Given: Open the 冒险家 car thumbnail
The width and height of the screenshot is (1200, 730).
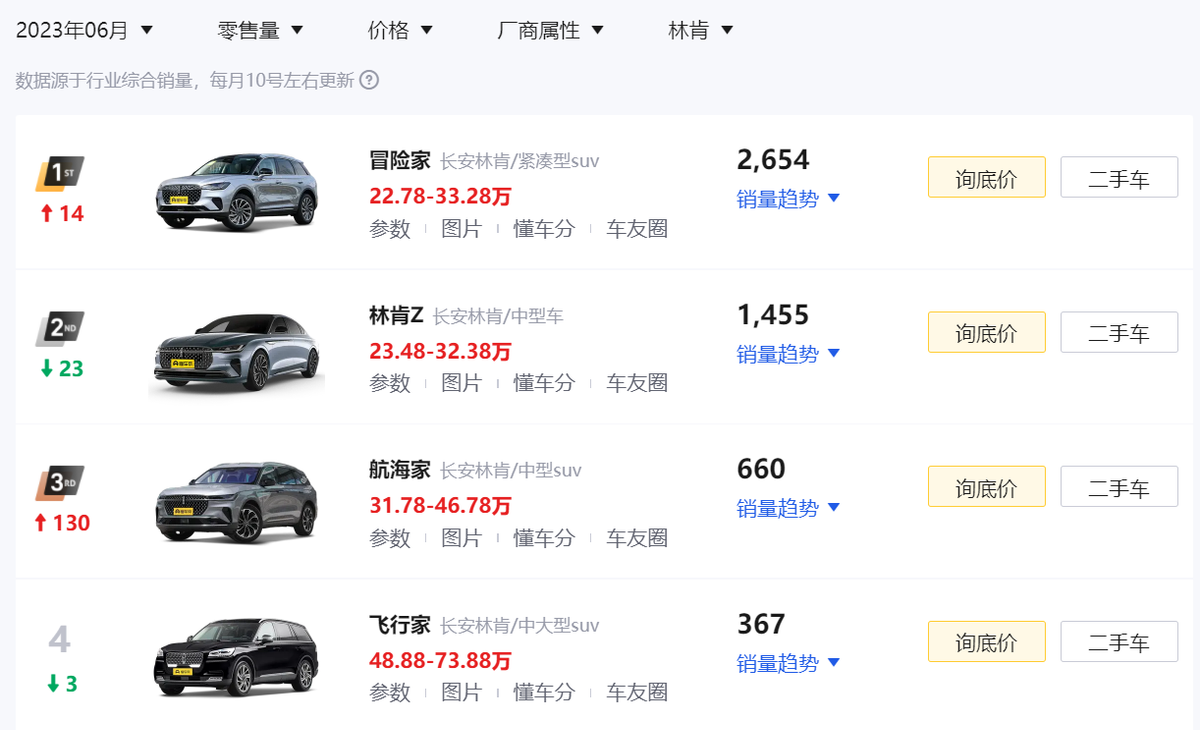Looking at the screenshot, I should click(x=237, y=192).
